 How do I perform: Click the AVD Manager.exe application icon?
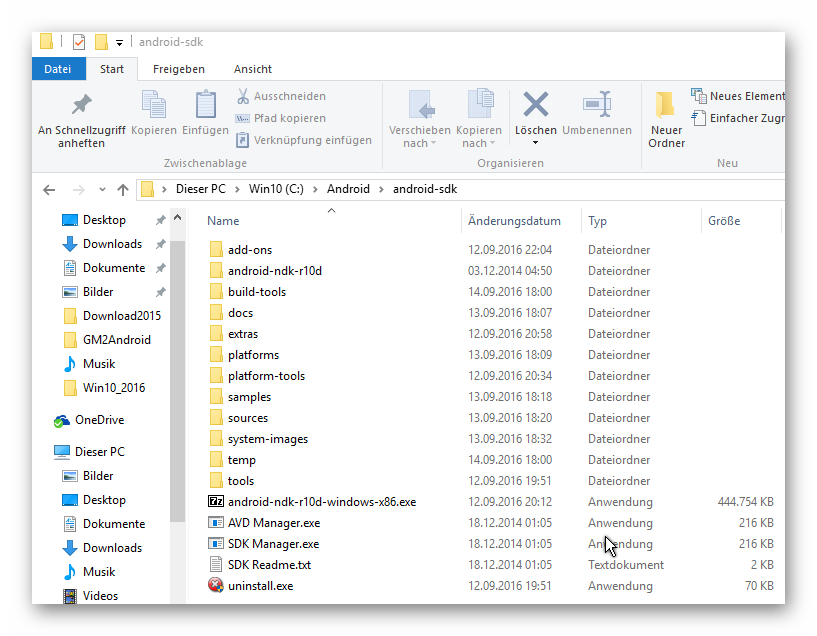tap(216, 522)
